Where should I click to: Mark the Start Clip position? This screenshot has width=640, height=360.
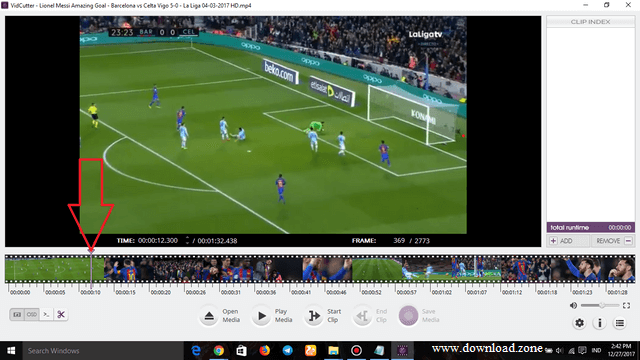[x=314, y=316]
